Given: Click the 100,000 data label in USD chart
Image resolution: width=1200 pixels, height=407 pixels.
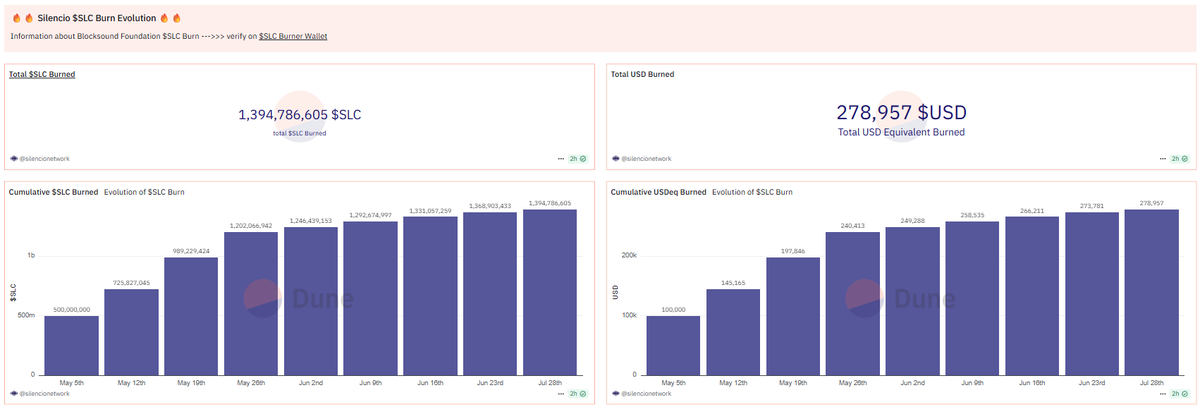Looking at the screenshot, I should (x=673, y=310).
